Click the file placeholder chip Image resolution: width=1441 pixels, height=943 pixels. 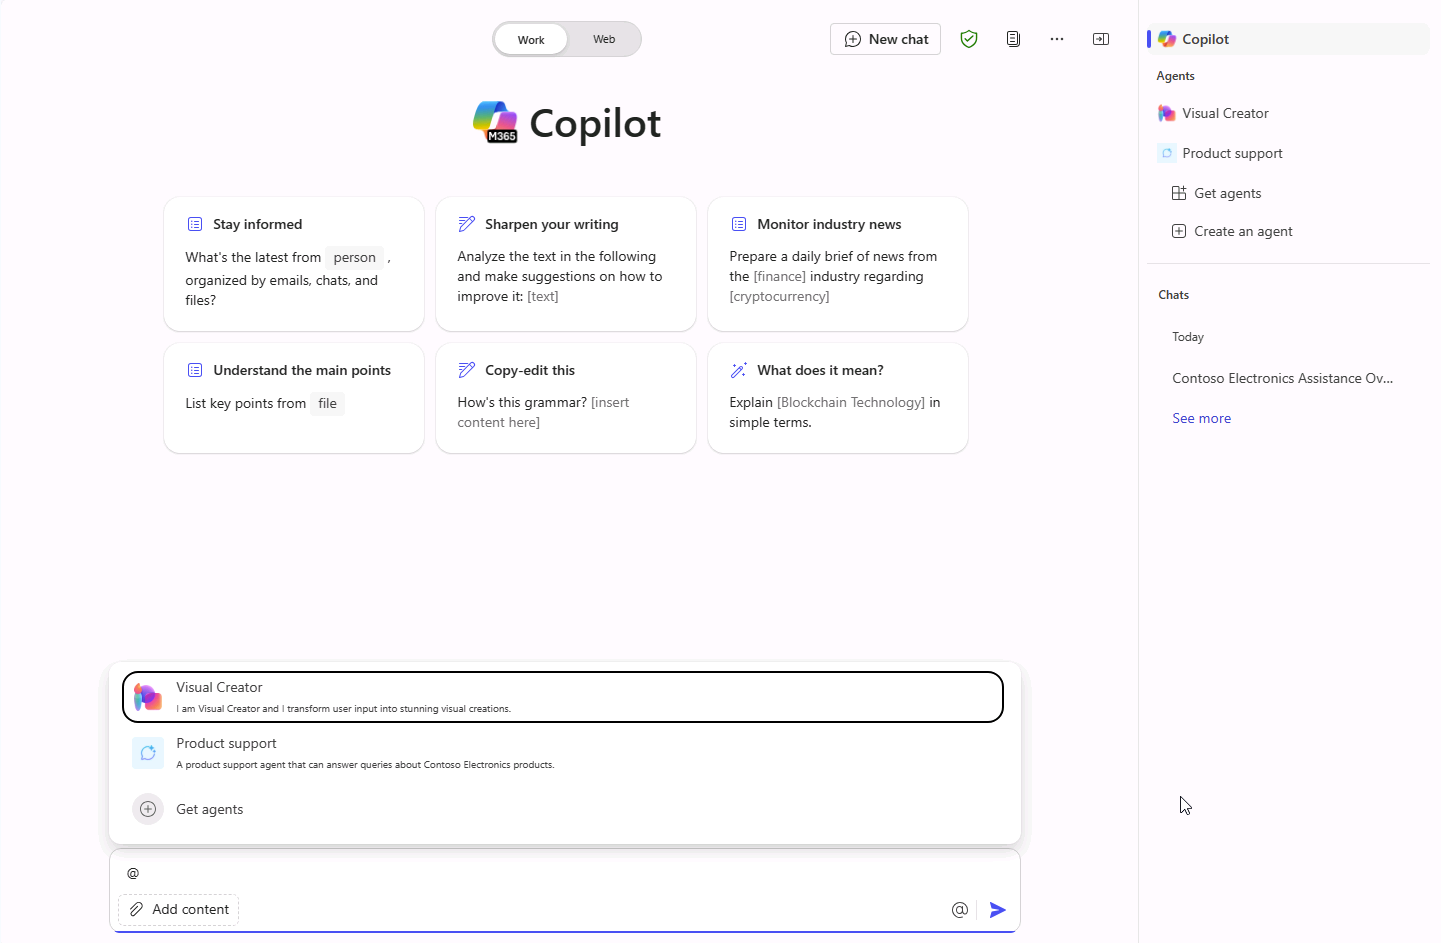pyautogui.click(x=328, y=403)
